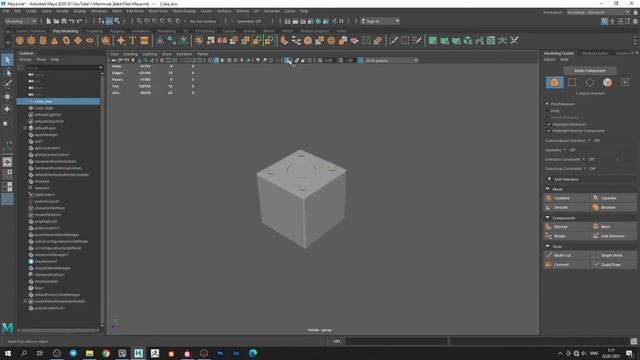Select Cube_low in the Outliner
Viewport: 640px width, 360px height.
pos(58,101)
